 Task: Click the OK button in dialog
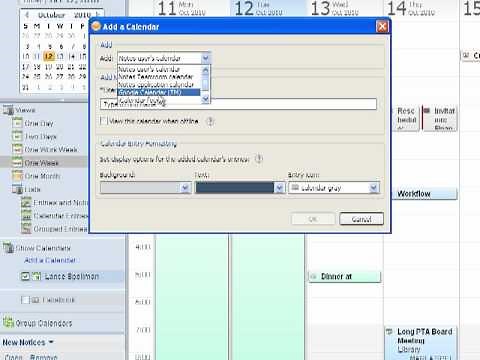(313, 219)
